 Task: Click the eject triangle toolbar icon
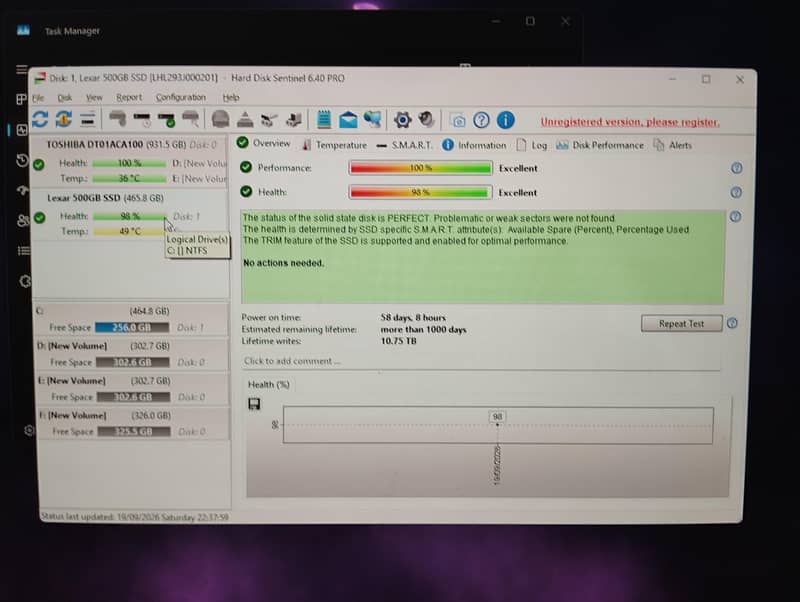[245, 119]
